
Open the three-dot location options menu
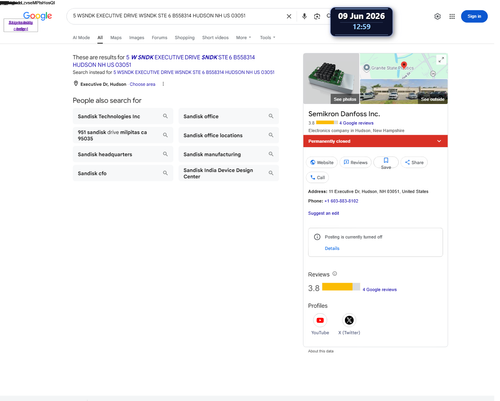163,84
